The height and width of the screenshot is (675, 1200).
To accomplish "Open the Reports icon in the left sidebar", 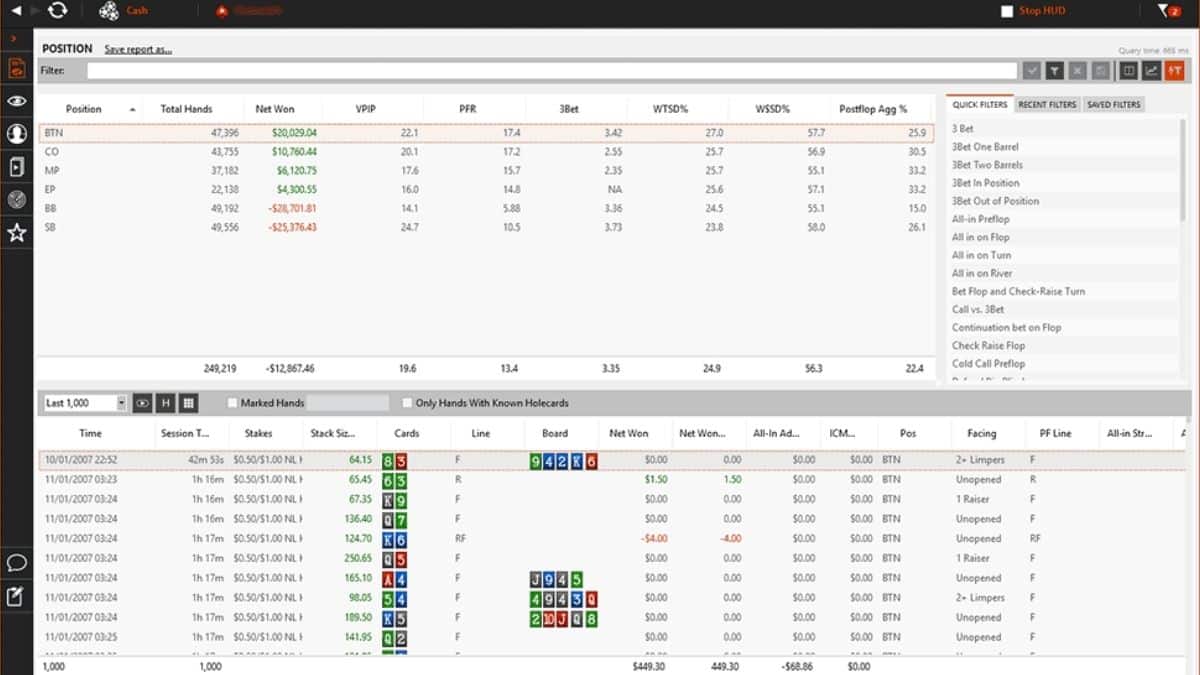I will tap(14, 69).
